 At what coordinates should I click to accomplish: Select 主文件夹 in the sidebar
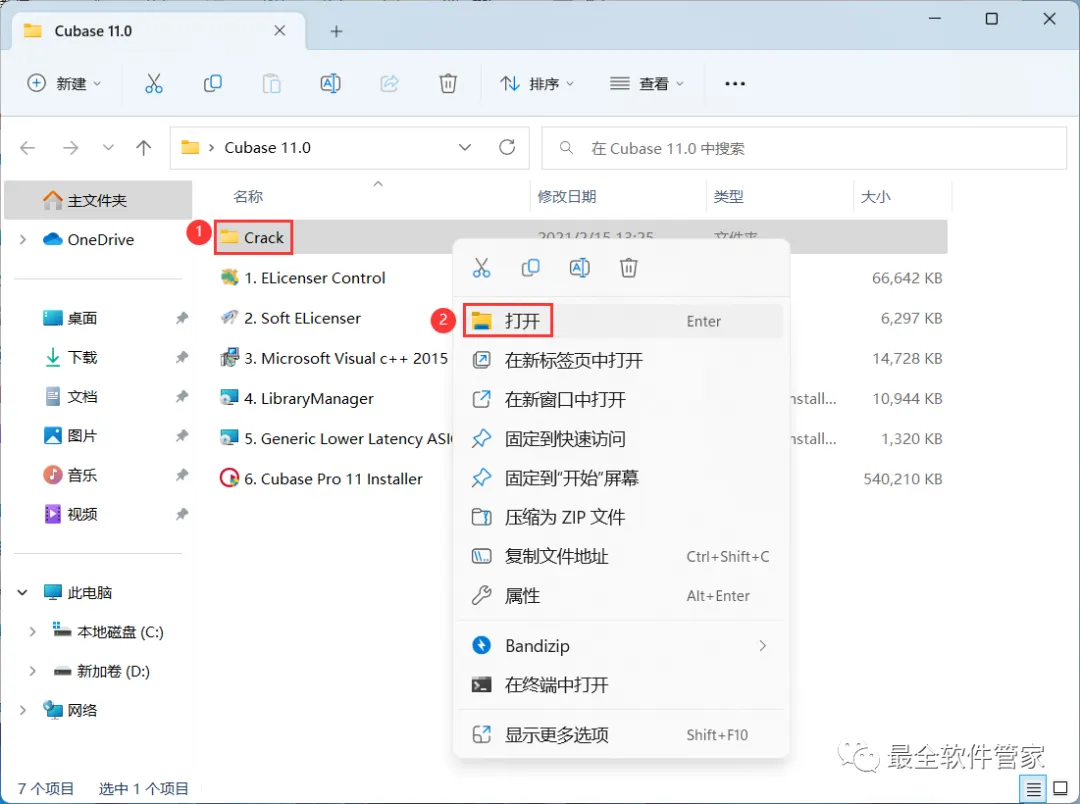[x=98, y=200]
